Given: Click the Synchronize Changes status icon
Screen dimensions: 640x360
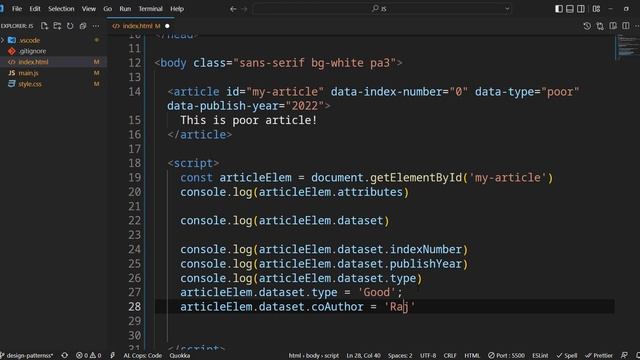Looking at the screenshot, I should [64, 356].
